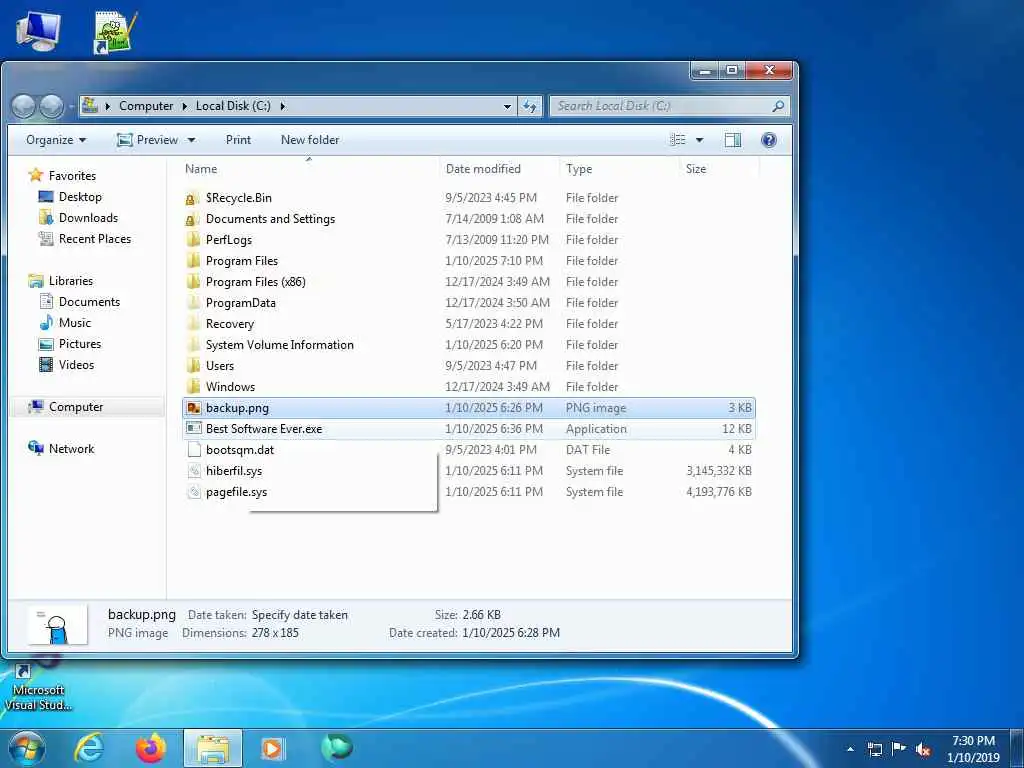Screen dimensions: 1024x768
Task: Click the Change your view icon
Action: 679,140
